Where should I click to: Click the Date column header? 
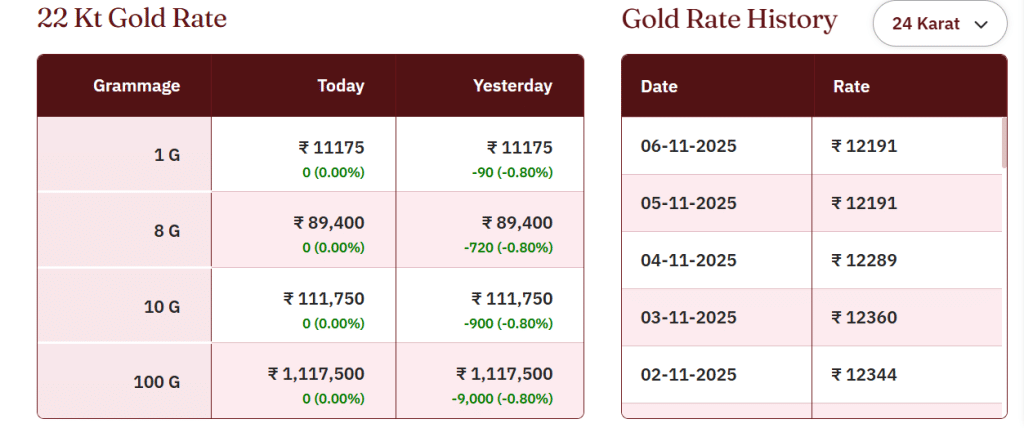659,87
